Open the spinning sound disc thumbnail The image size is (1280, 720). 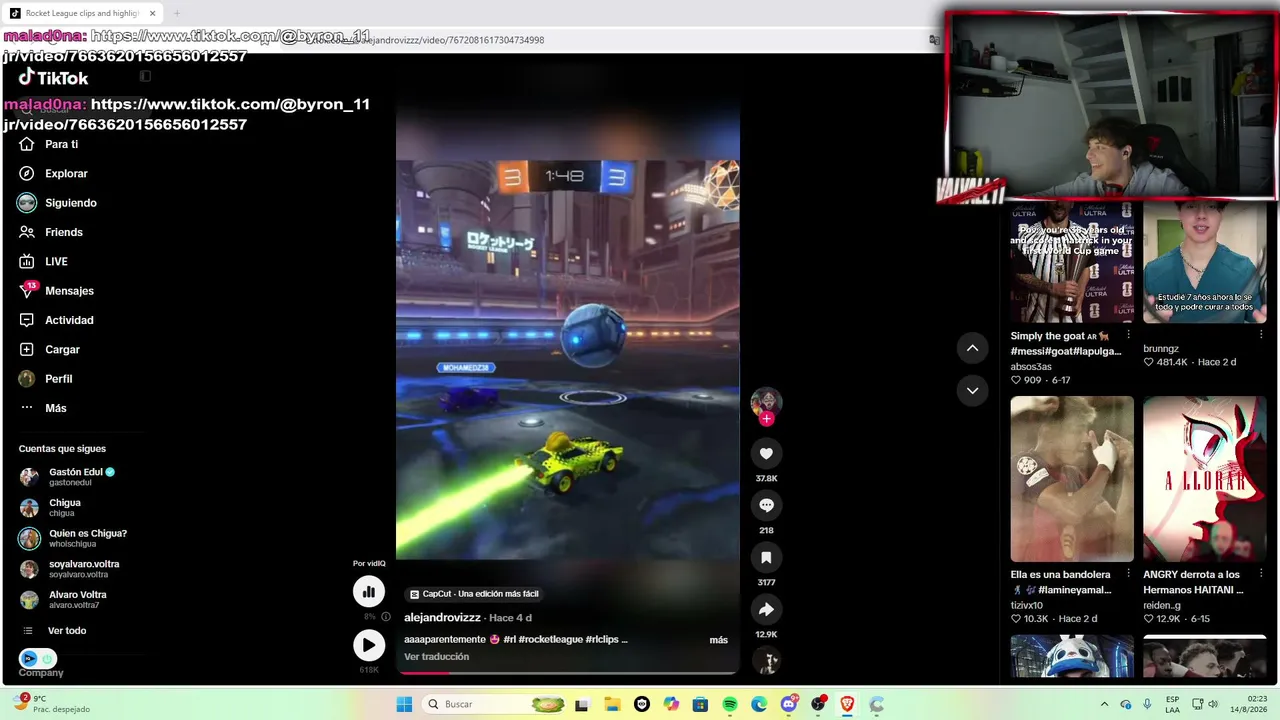point(766,661)
